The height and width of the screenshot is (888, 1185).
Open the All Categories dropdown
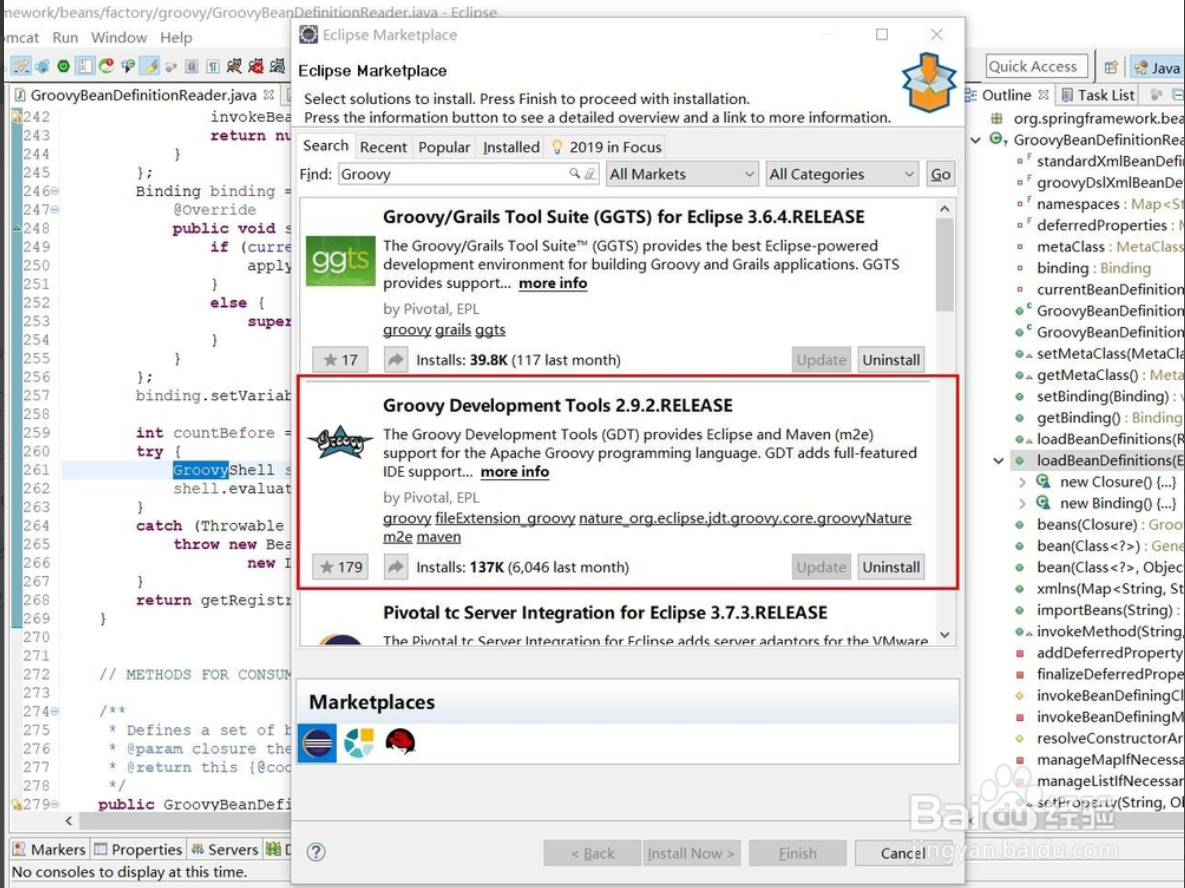pos(842,174)
